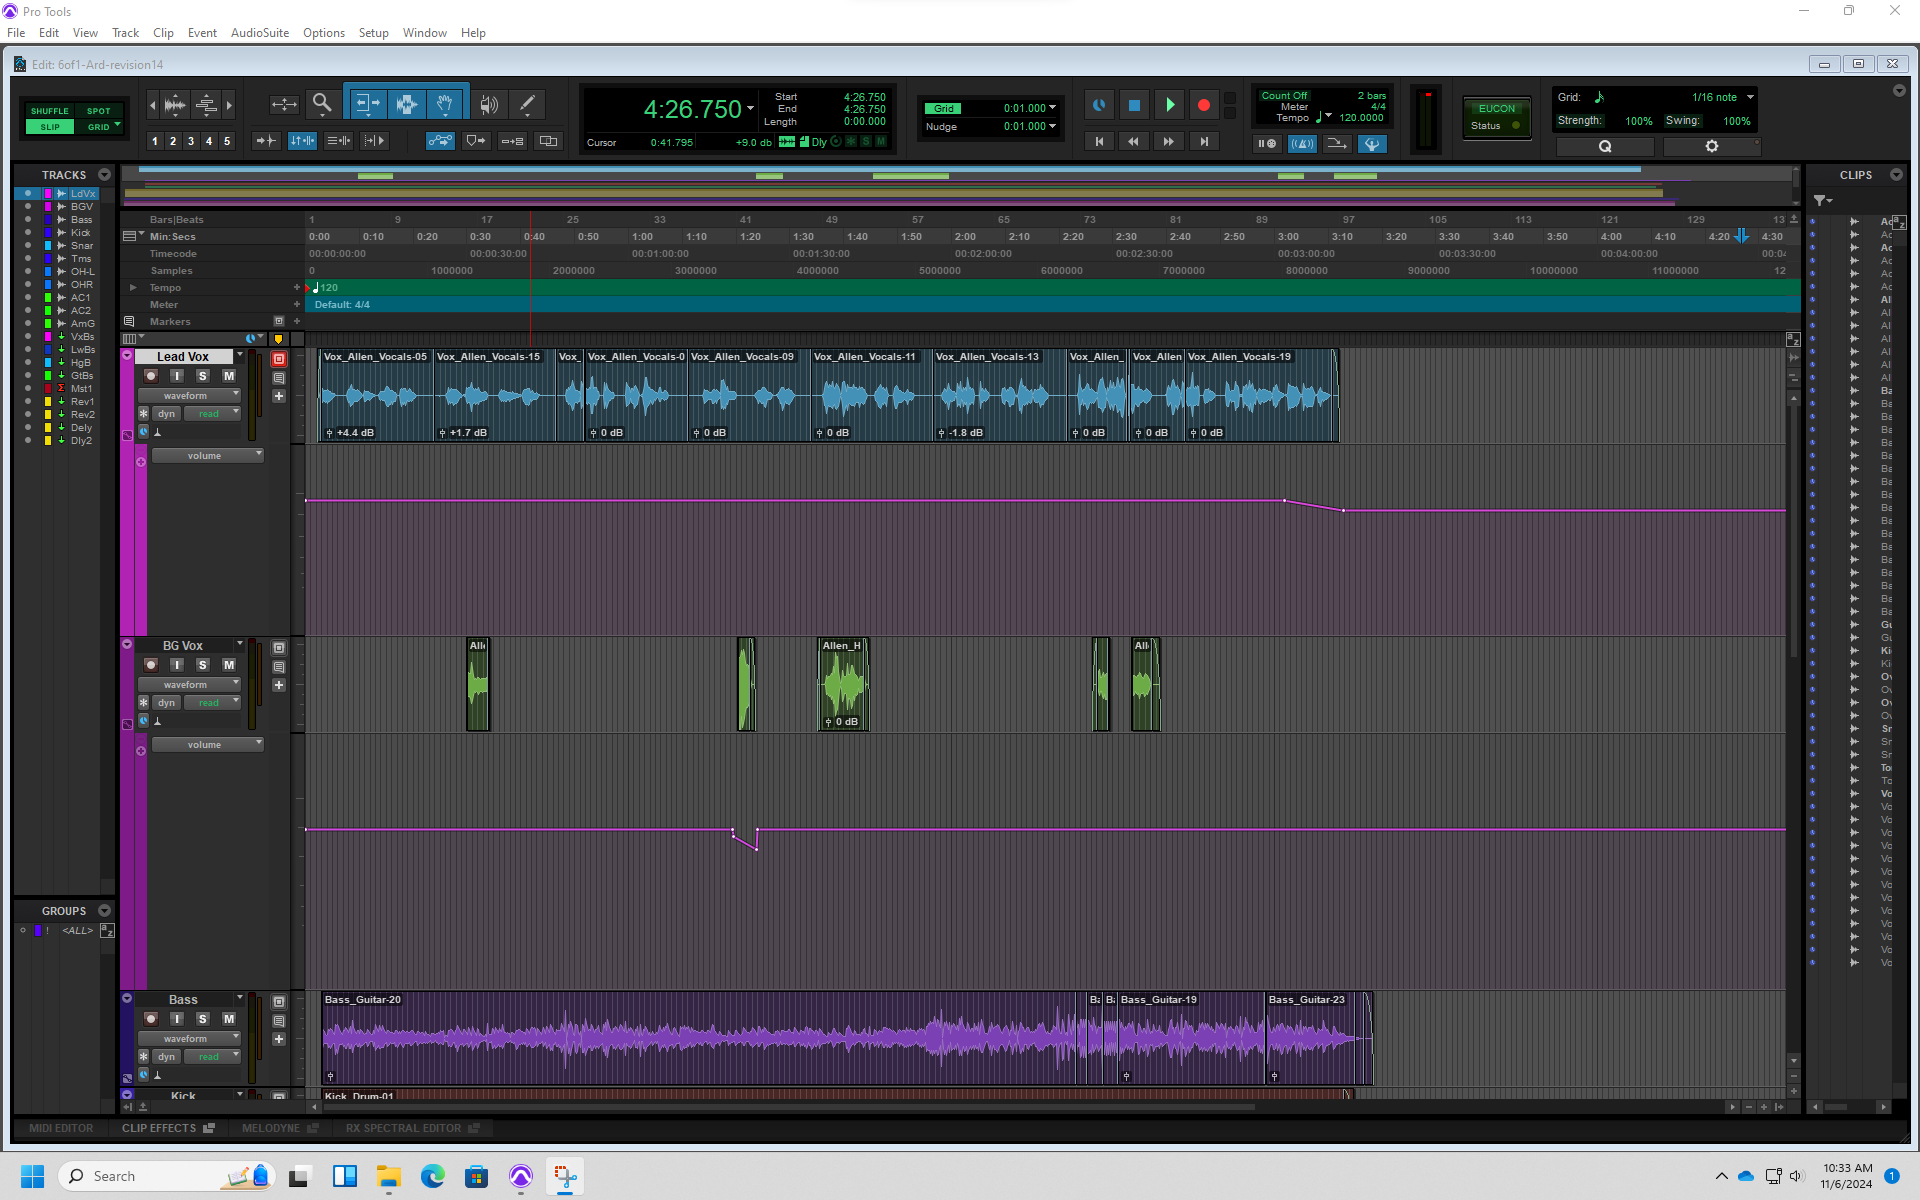The width and height of the screenshot is (1920, 1200).
Task: Expand the Tempo ruler
Action: (133, 288)
